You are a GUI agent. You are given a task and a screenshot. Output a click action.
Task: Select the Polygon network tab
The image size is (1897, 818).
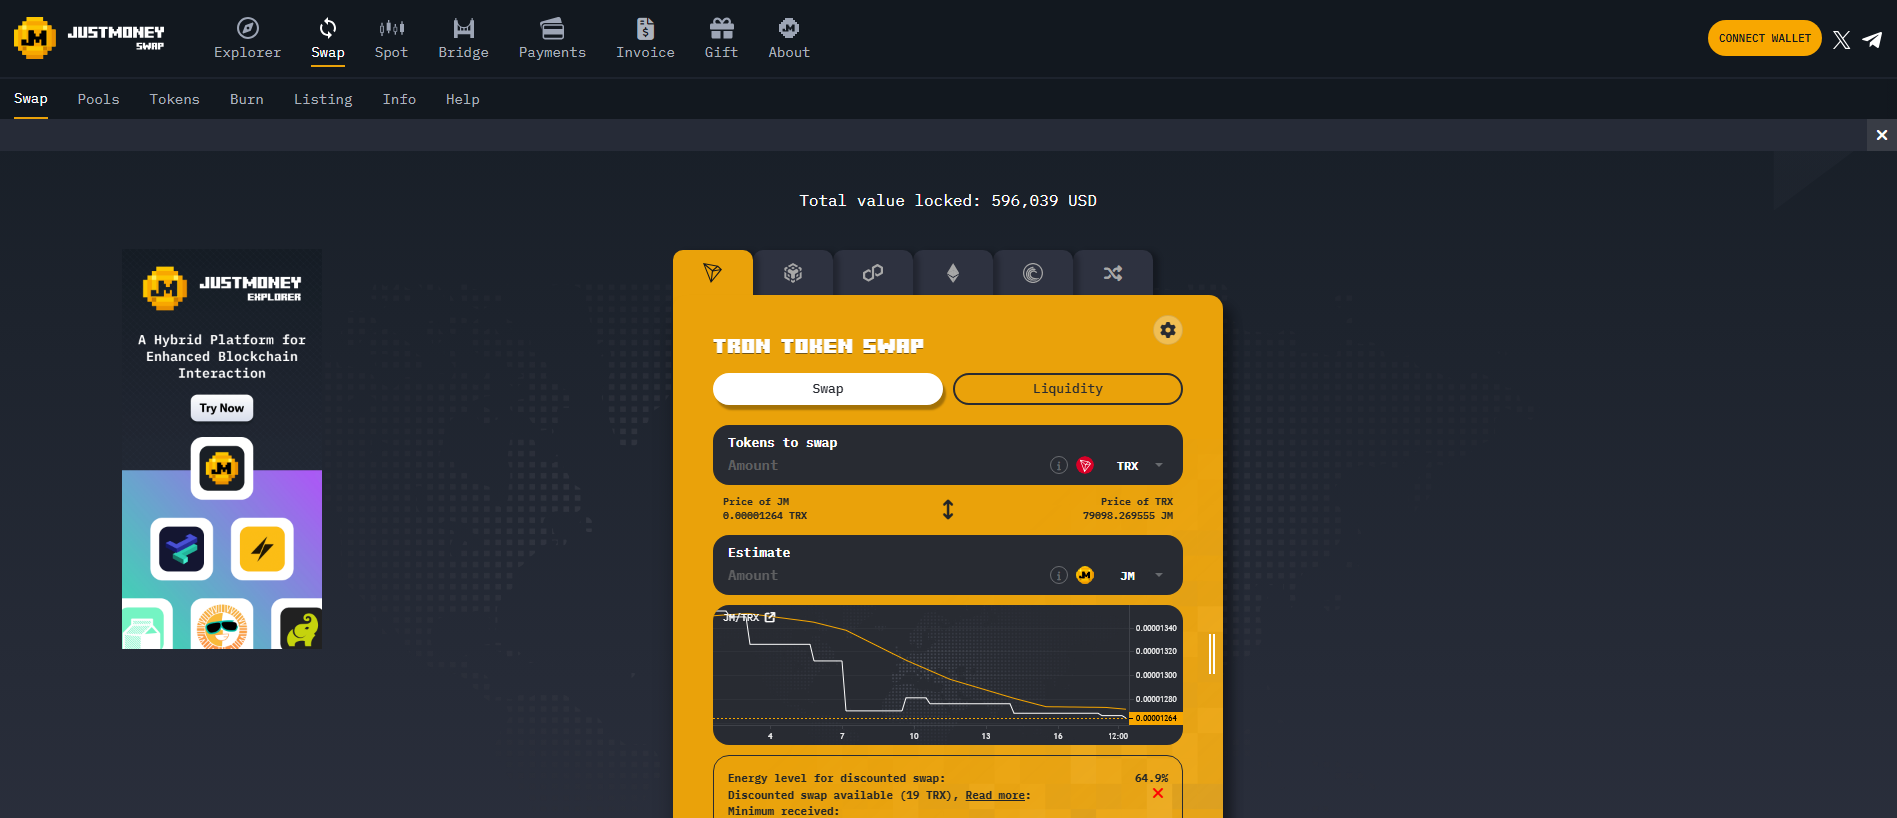click(873, 272)
